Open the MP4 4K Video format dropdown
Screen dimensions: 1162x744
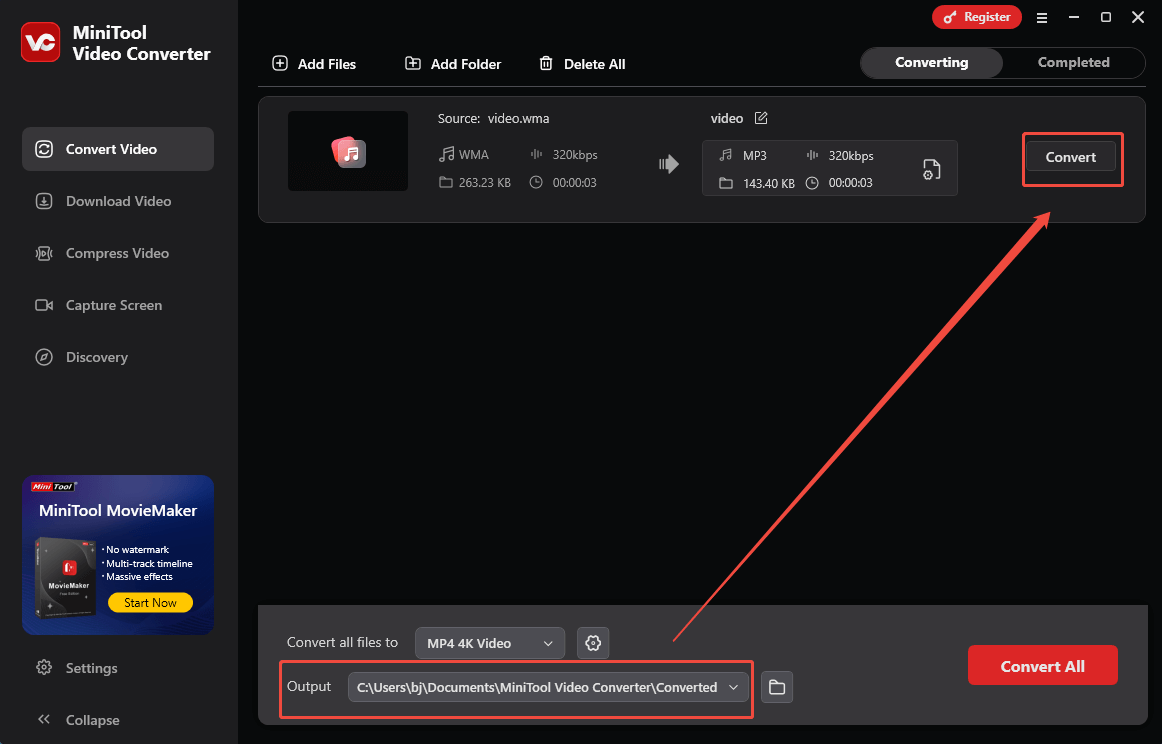490,643
